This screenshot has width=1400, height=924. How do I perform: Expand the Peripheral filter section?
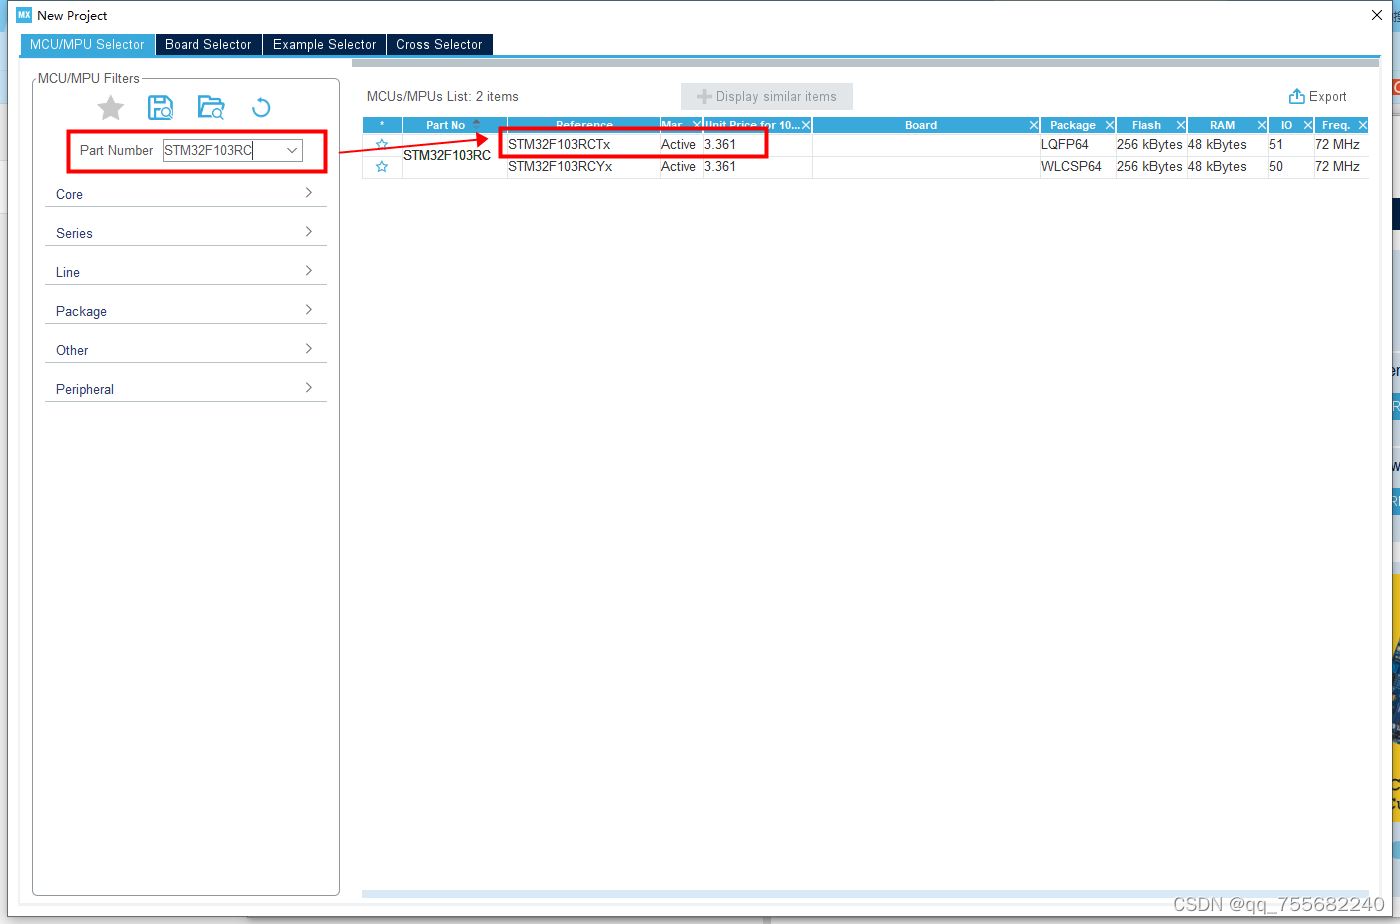pyautogui.click(x=186, y=389)
